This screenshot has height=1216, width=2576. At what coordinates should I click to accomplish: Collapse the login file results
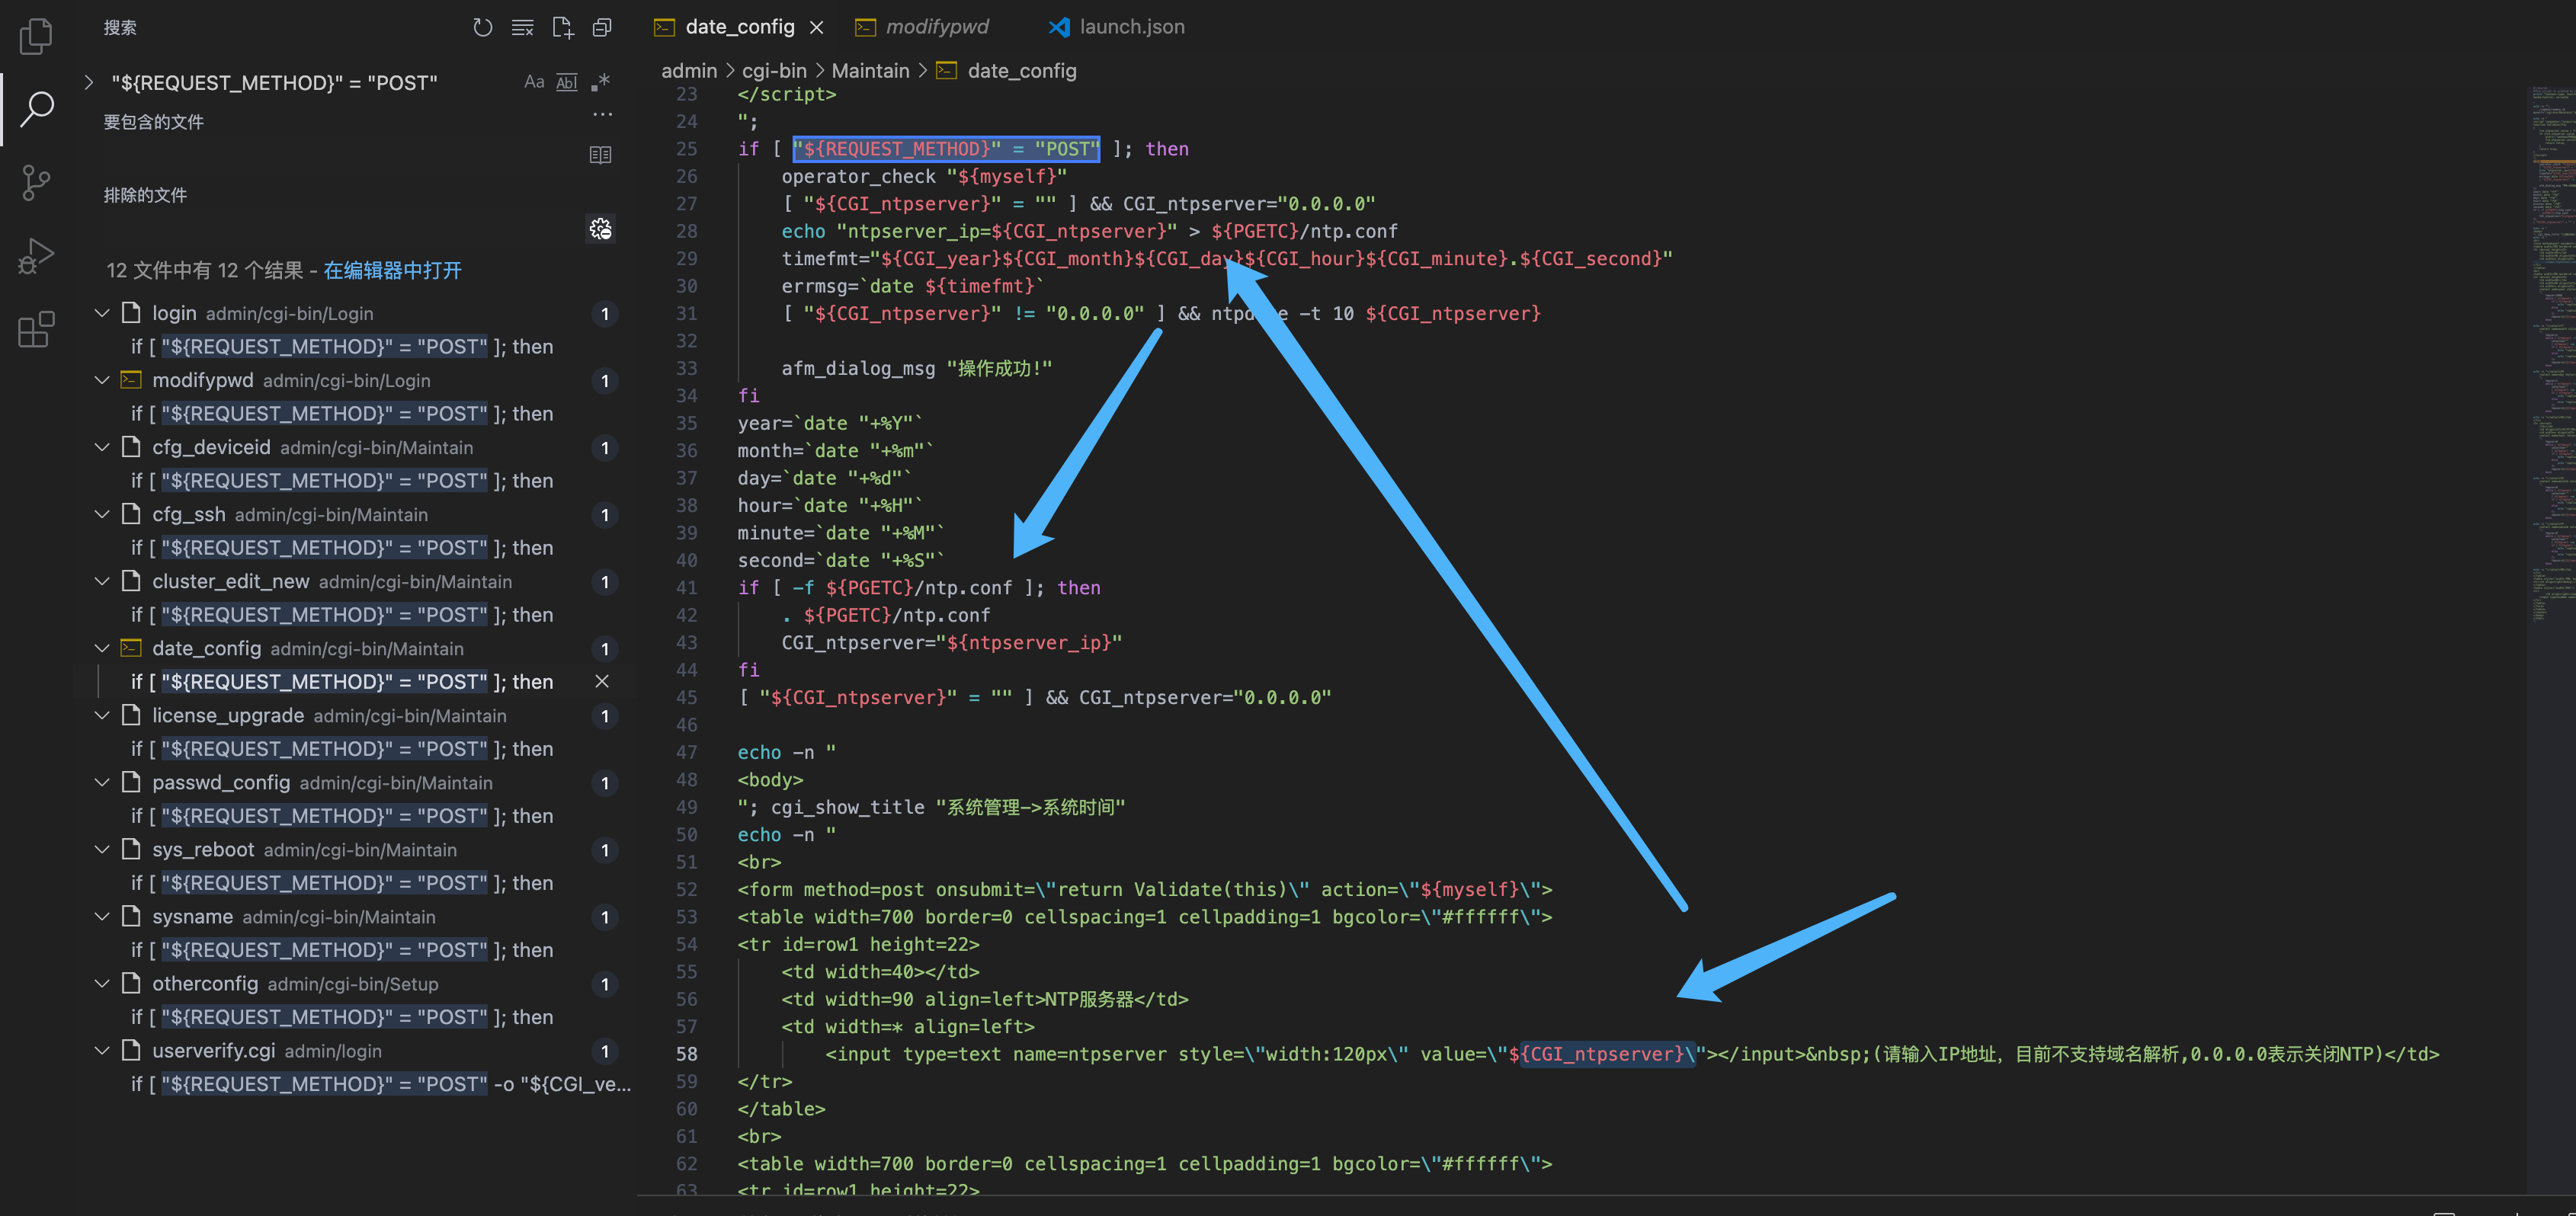pyautogui.click(x=102, y=313)
